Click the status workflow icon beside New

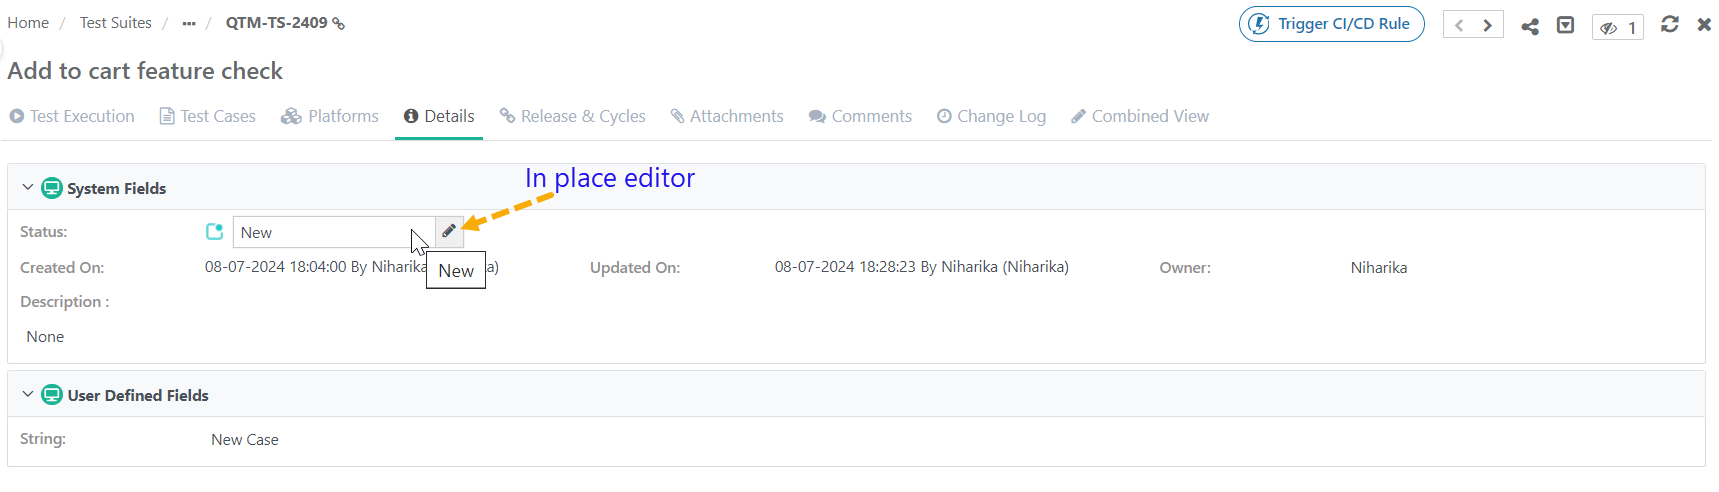tap(214, 232)
